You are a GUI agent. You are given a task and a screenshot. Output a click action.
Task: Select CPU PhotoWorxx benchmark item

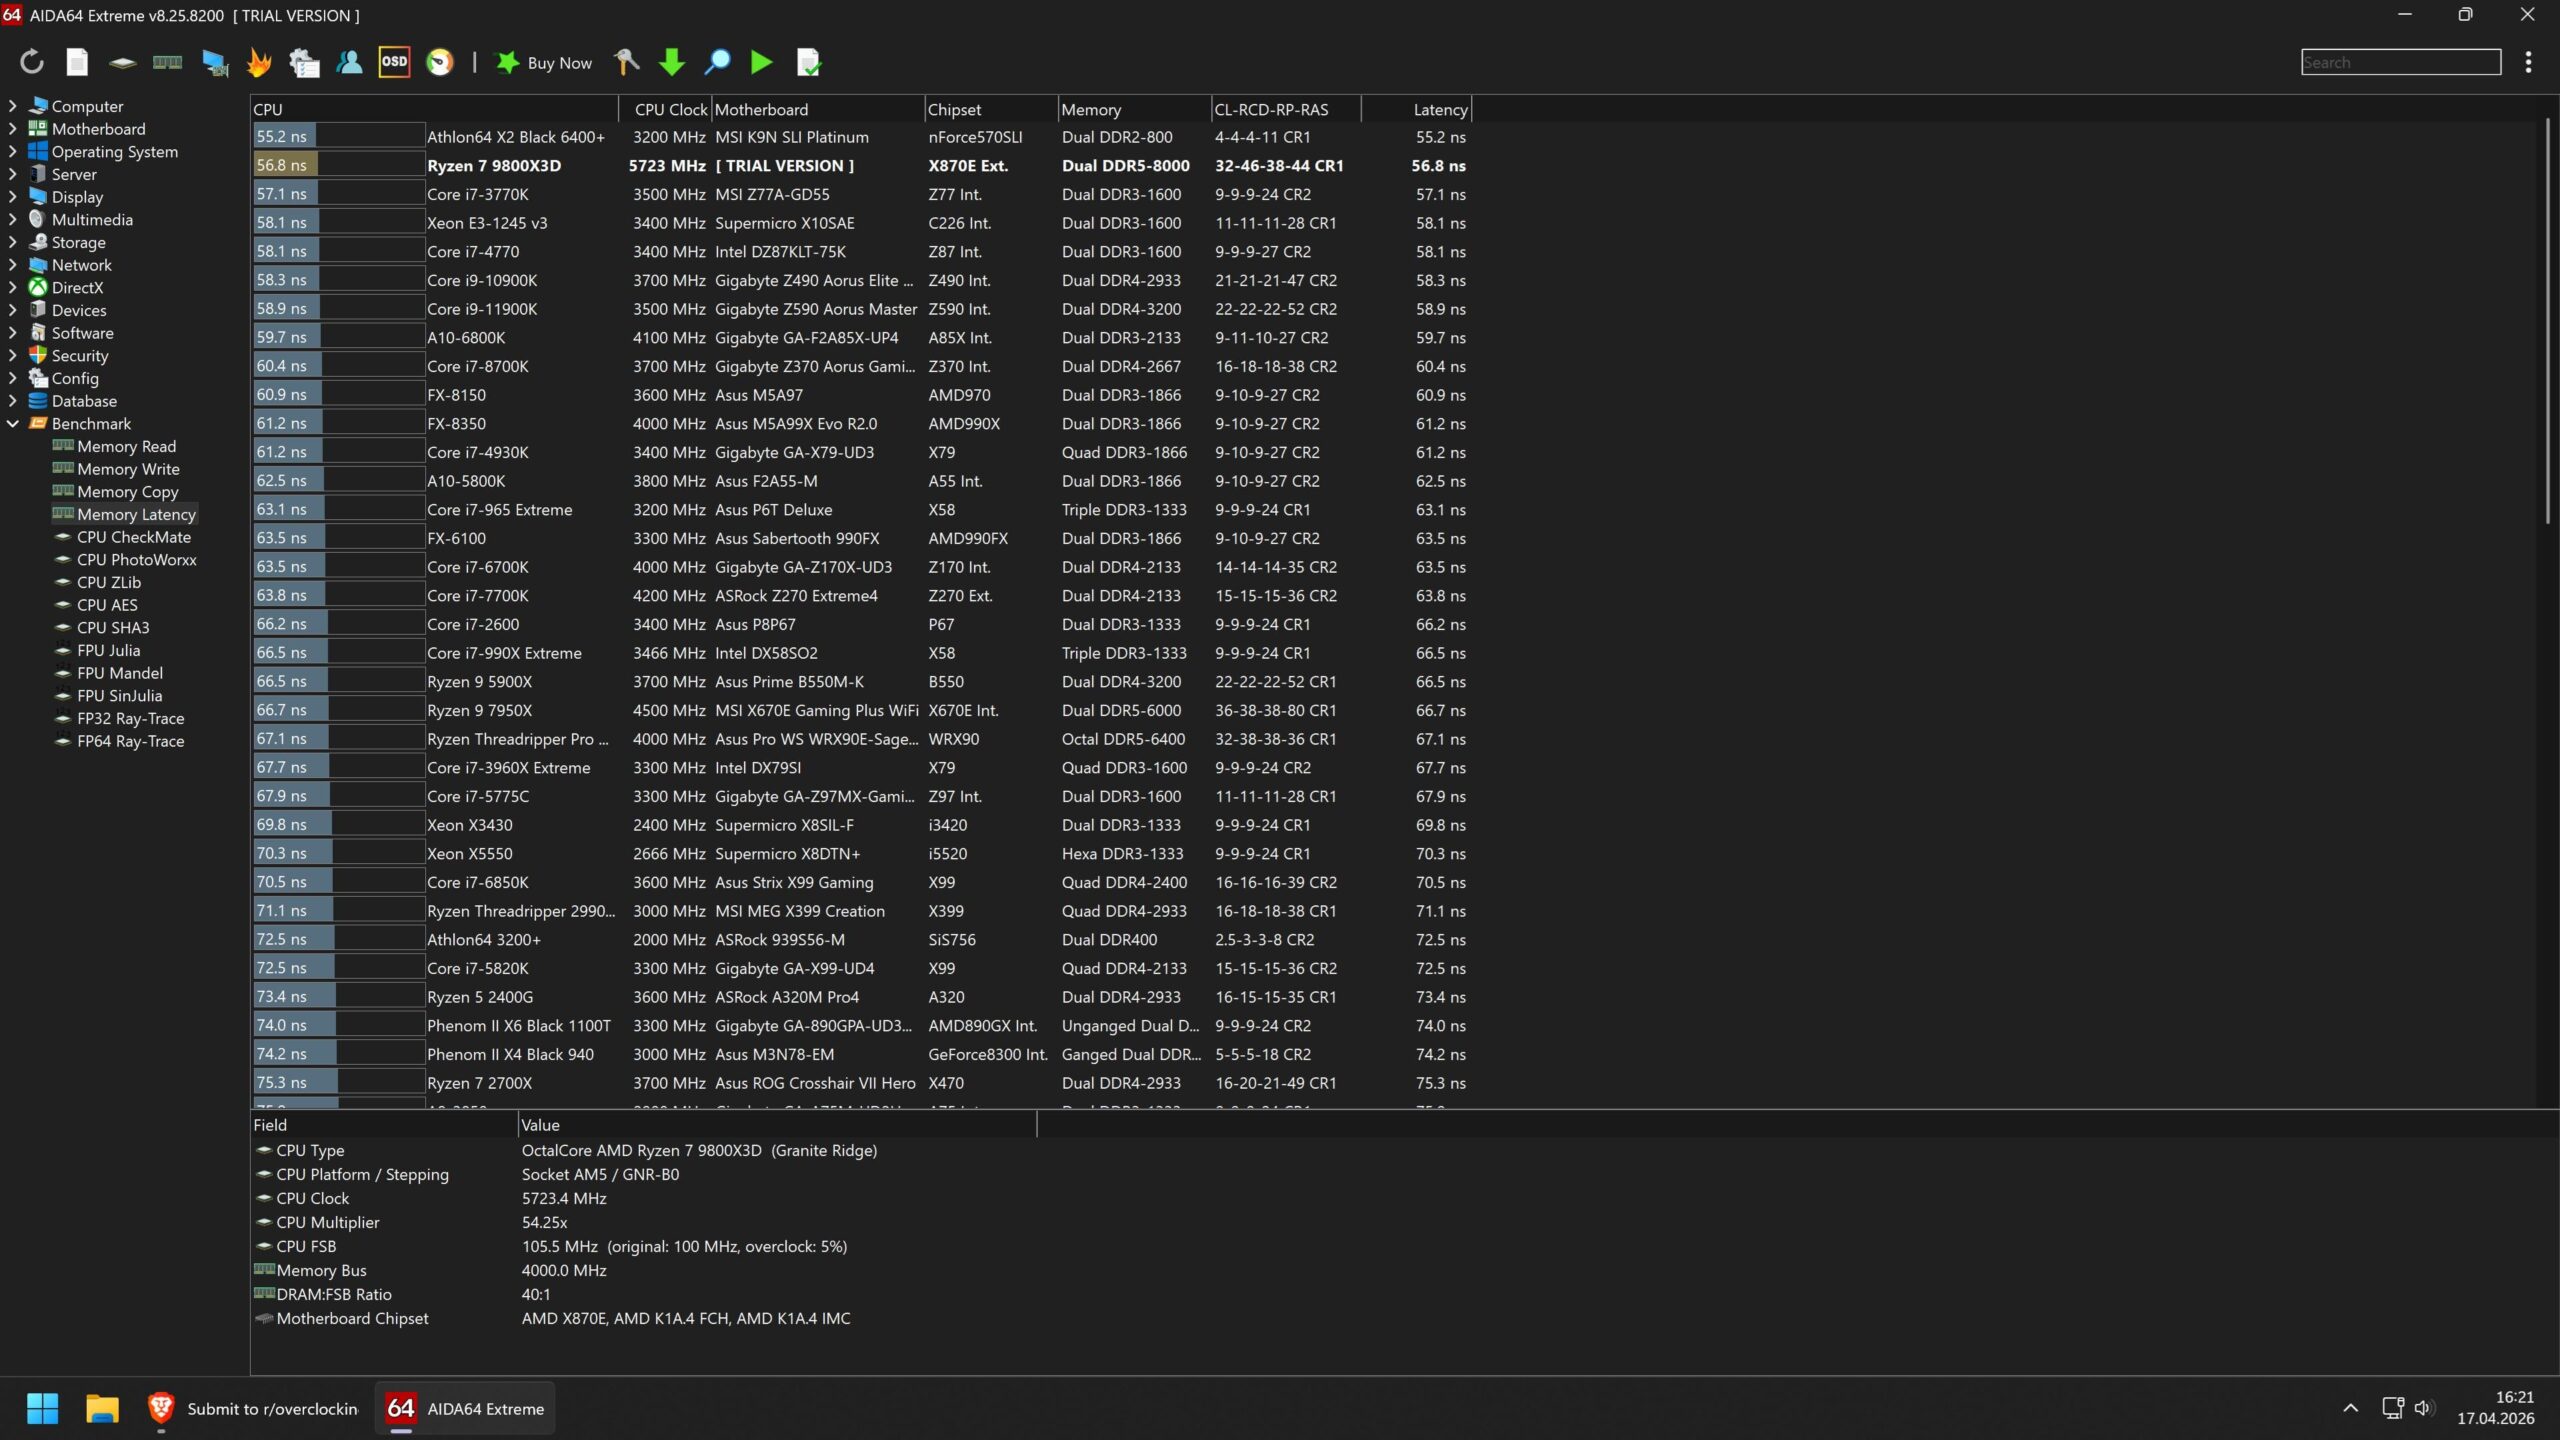(x=136, y=560)
